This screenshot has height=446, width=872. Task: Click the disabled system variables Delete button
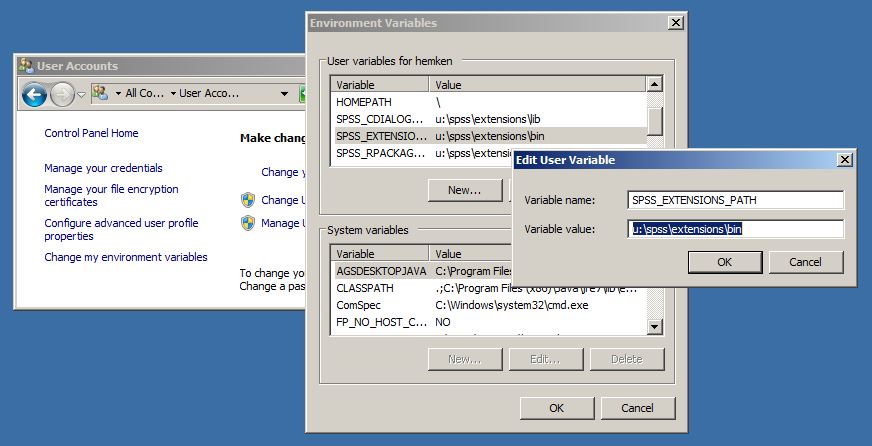pos(627,359)
